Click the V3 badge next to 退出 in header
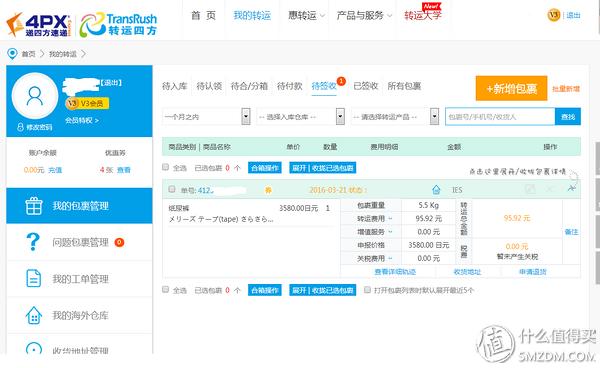The image size is (600, 368). click(x=554, y=15)
